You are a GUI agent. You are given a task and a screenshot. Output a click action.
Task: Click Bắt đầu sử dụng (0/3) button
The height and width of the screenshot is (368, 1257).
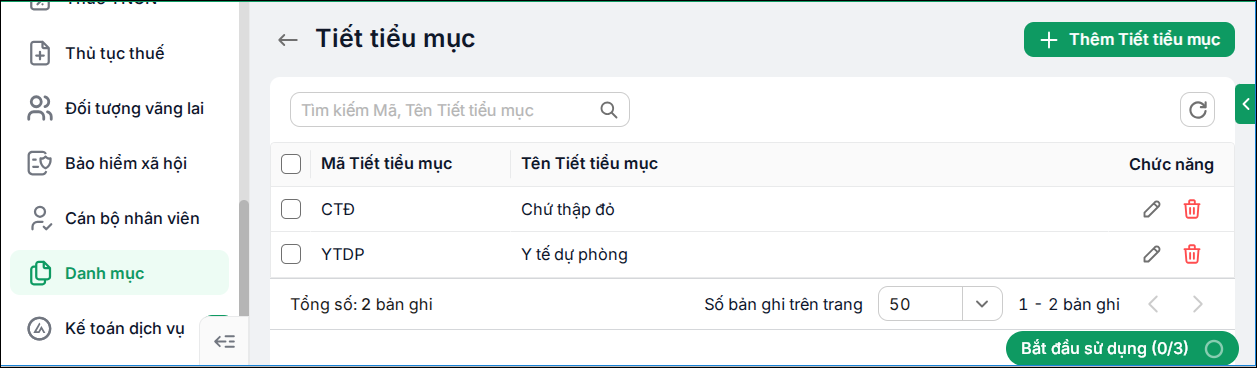(1122, 349)
